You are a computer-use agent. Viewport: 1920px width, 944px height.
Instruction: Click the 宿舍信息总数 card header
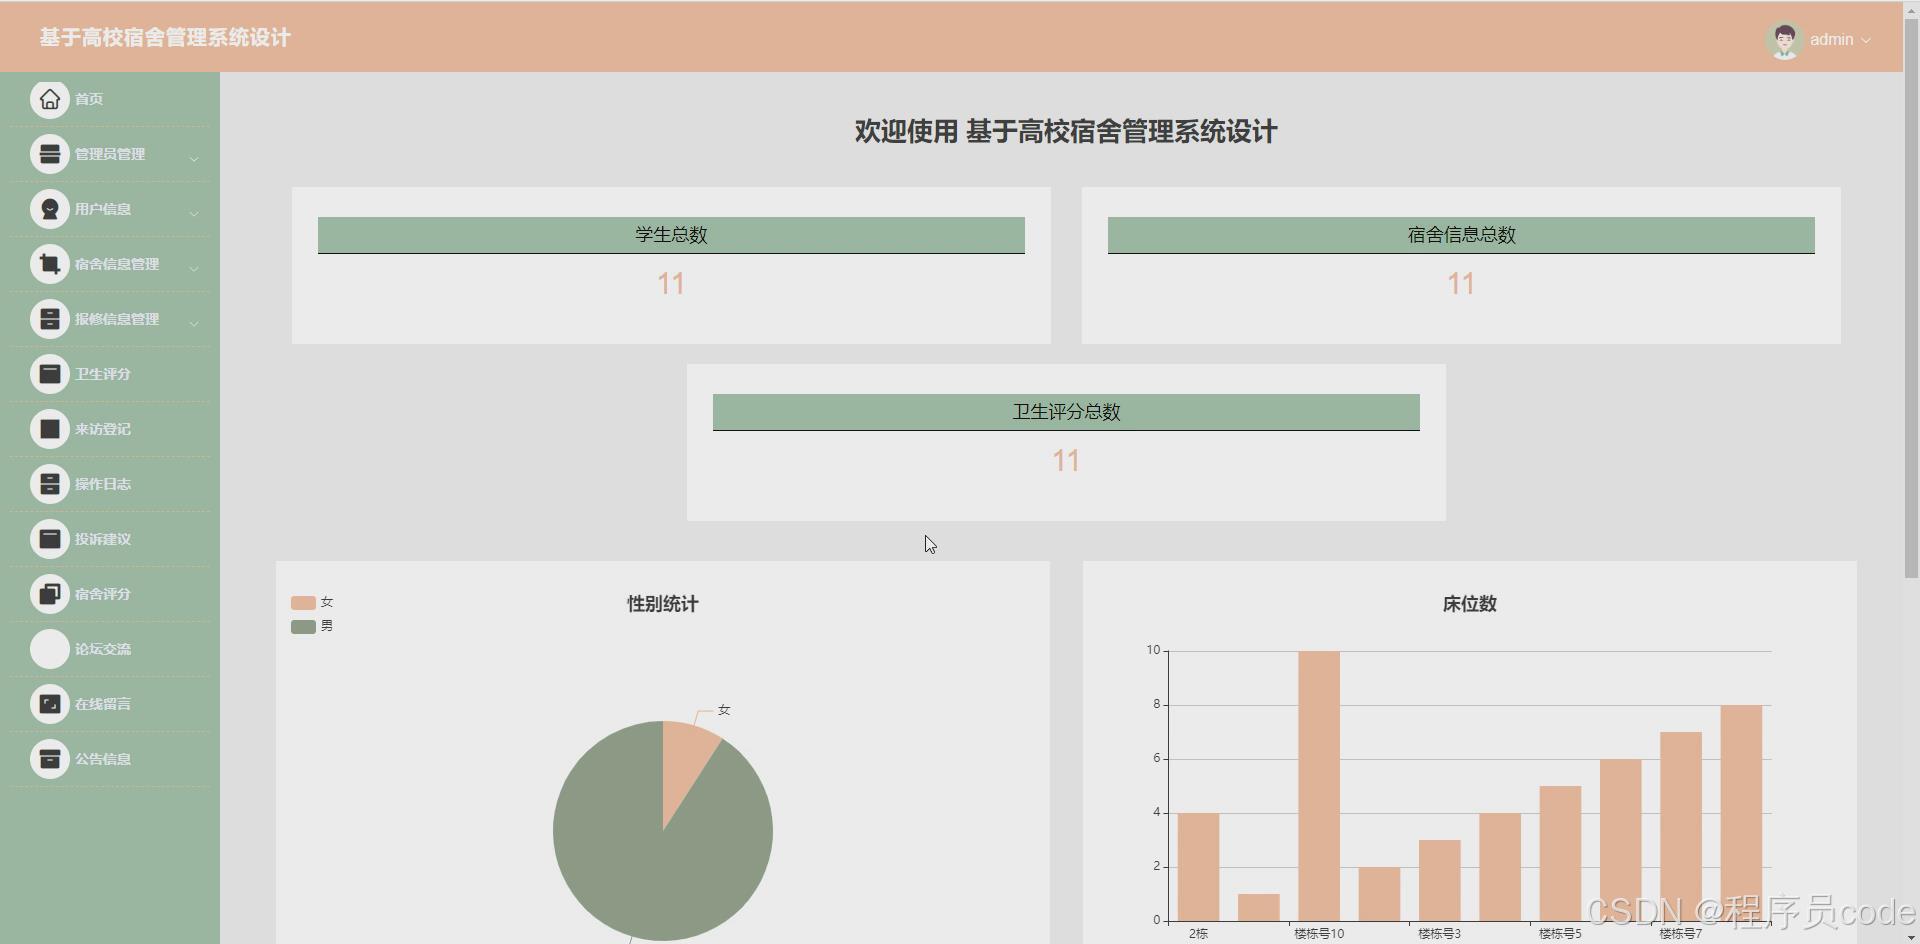(1461, 235)
